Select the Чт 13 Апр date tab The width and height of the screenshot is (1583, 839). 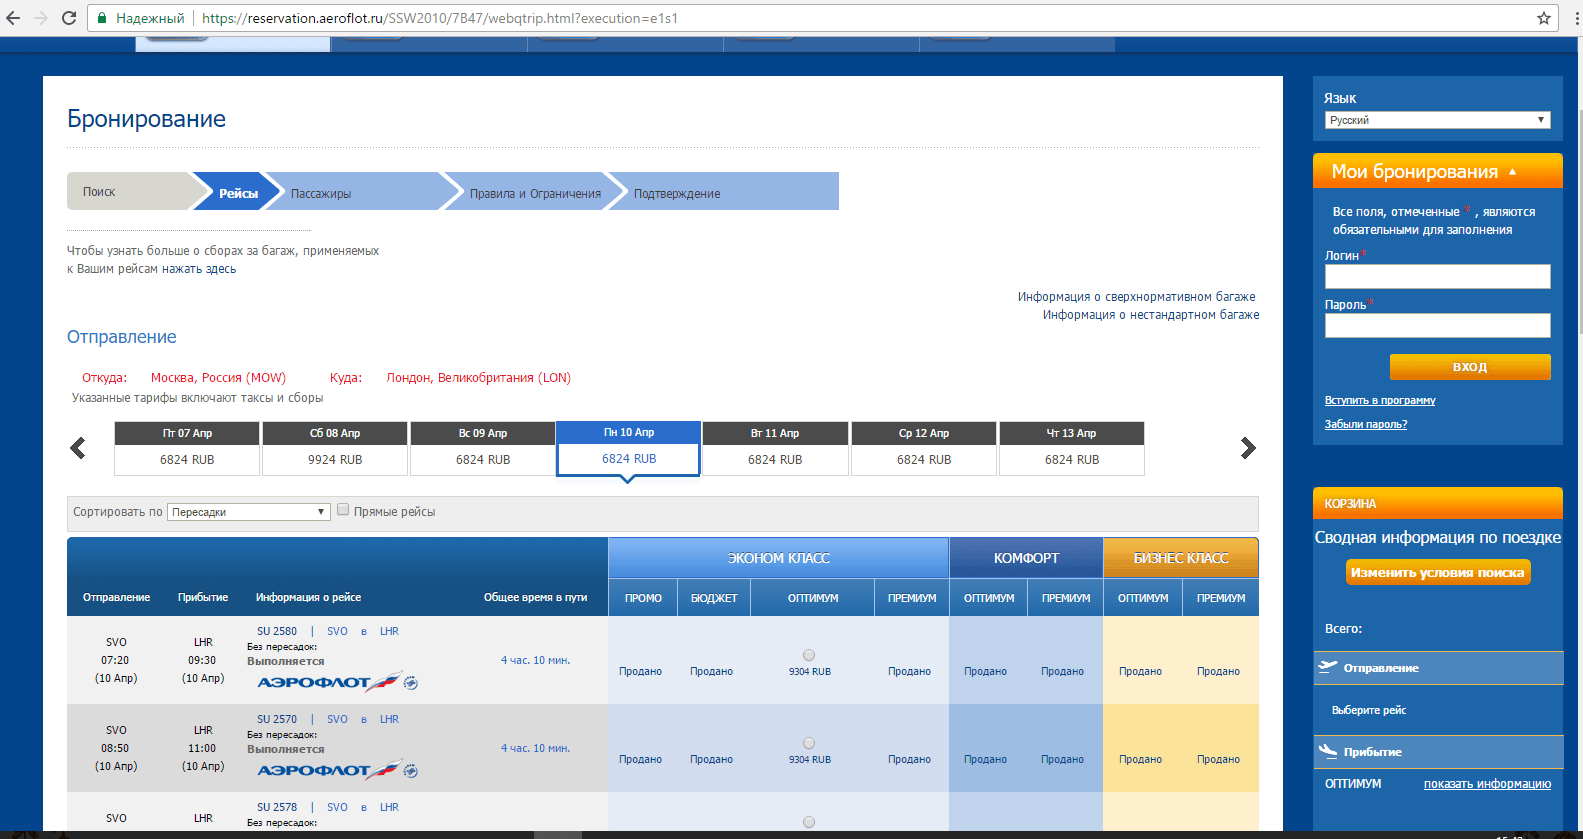(x=1072, y=448)
